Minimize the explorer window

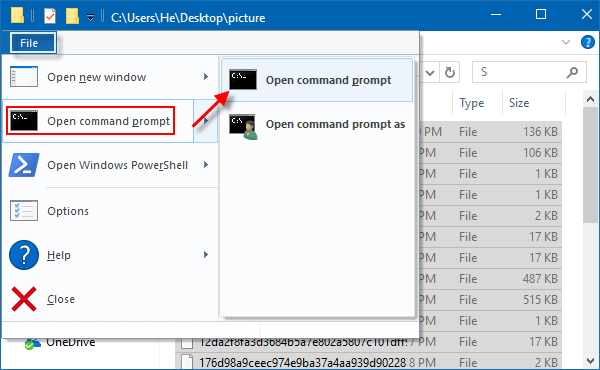pos(496,15)
